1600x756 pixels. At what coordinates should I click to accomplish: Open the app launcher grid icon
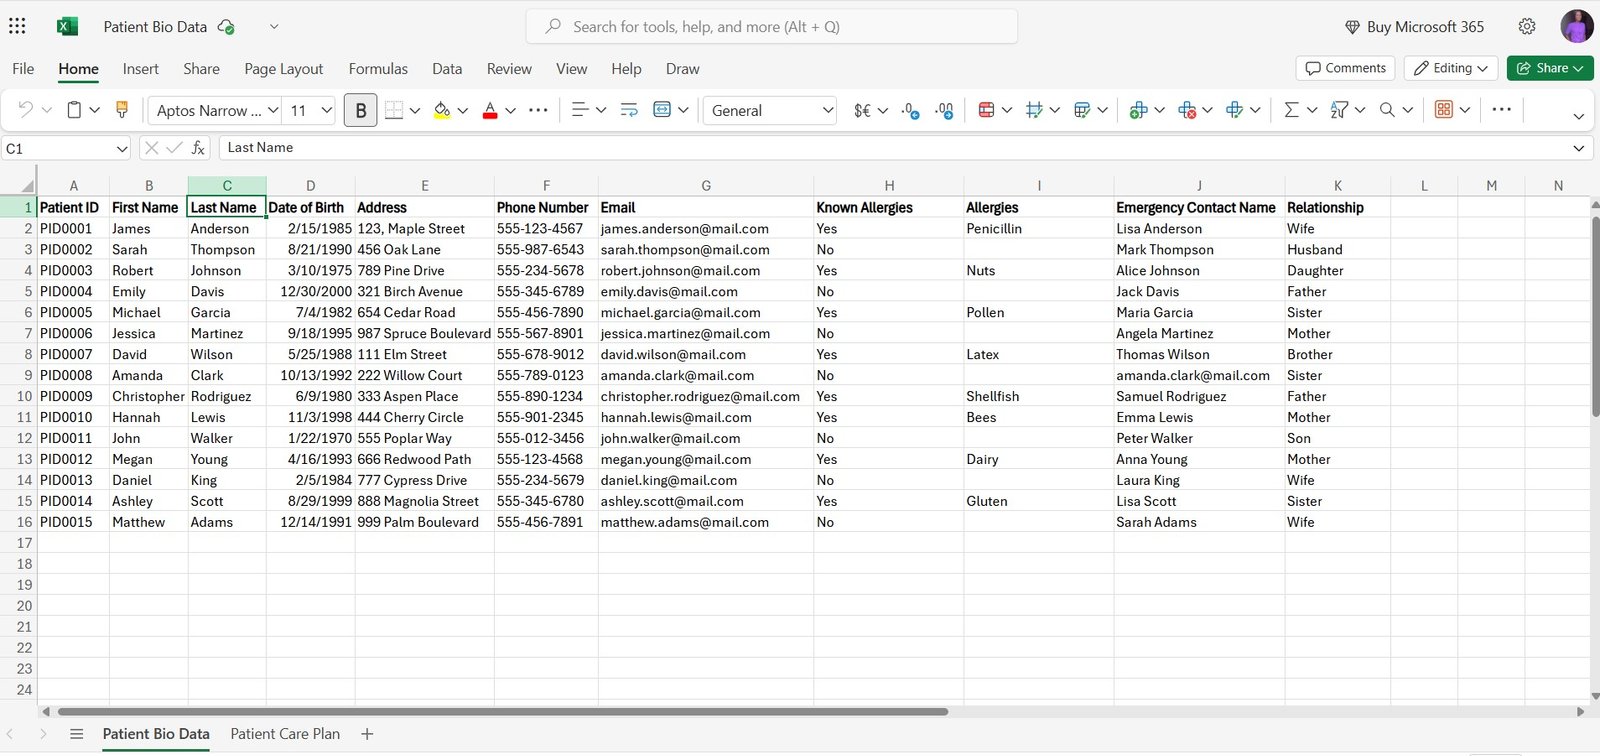tap(17, 26)
